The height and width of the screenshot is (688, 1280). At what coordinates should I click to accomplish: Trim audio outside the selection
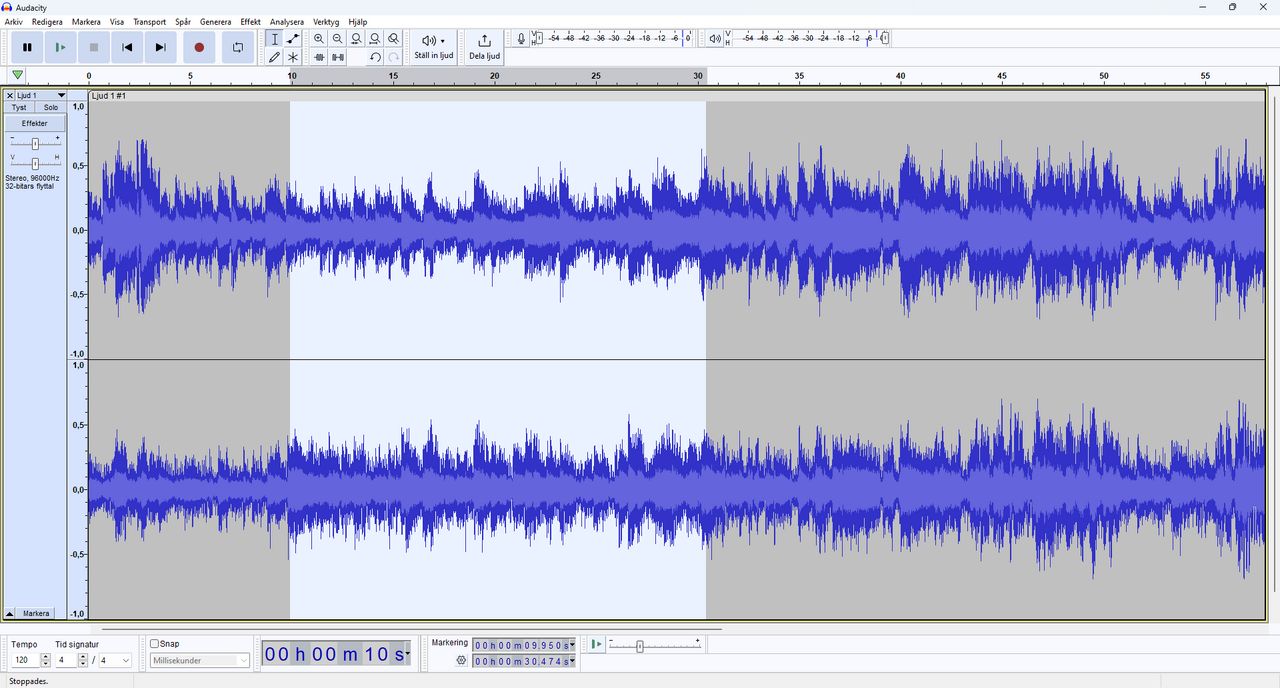pyautogui.click(x=319, y=57)
